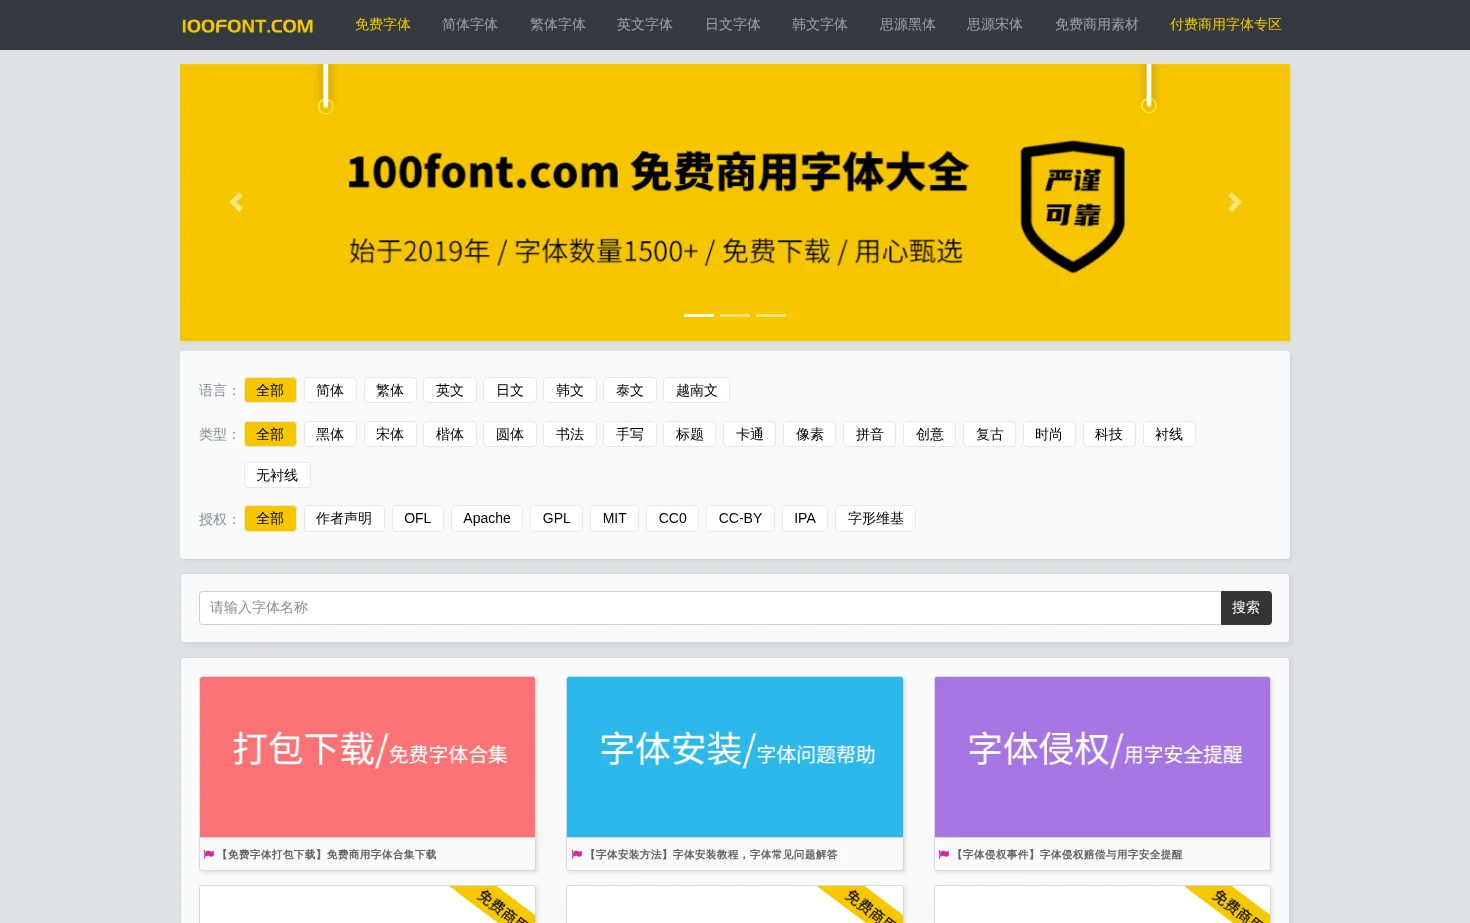Filter type by 书法
The width and height of the screenshot is (1470, 923).
click(570, 434)
